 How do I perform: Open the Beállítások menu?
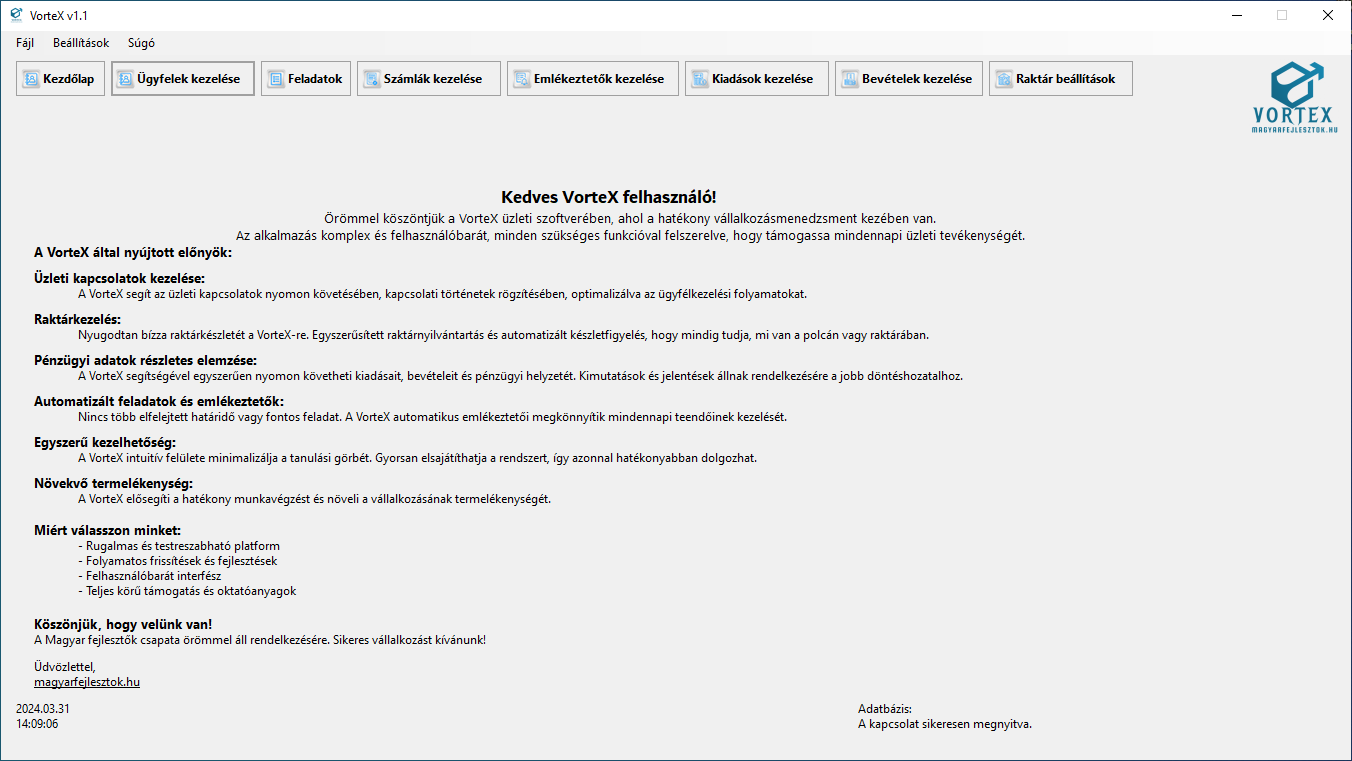81,43
